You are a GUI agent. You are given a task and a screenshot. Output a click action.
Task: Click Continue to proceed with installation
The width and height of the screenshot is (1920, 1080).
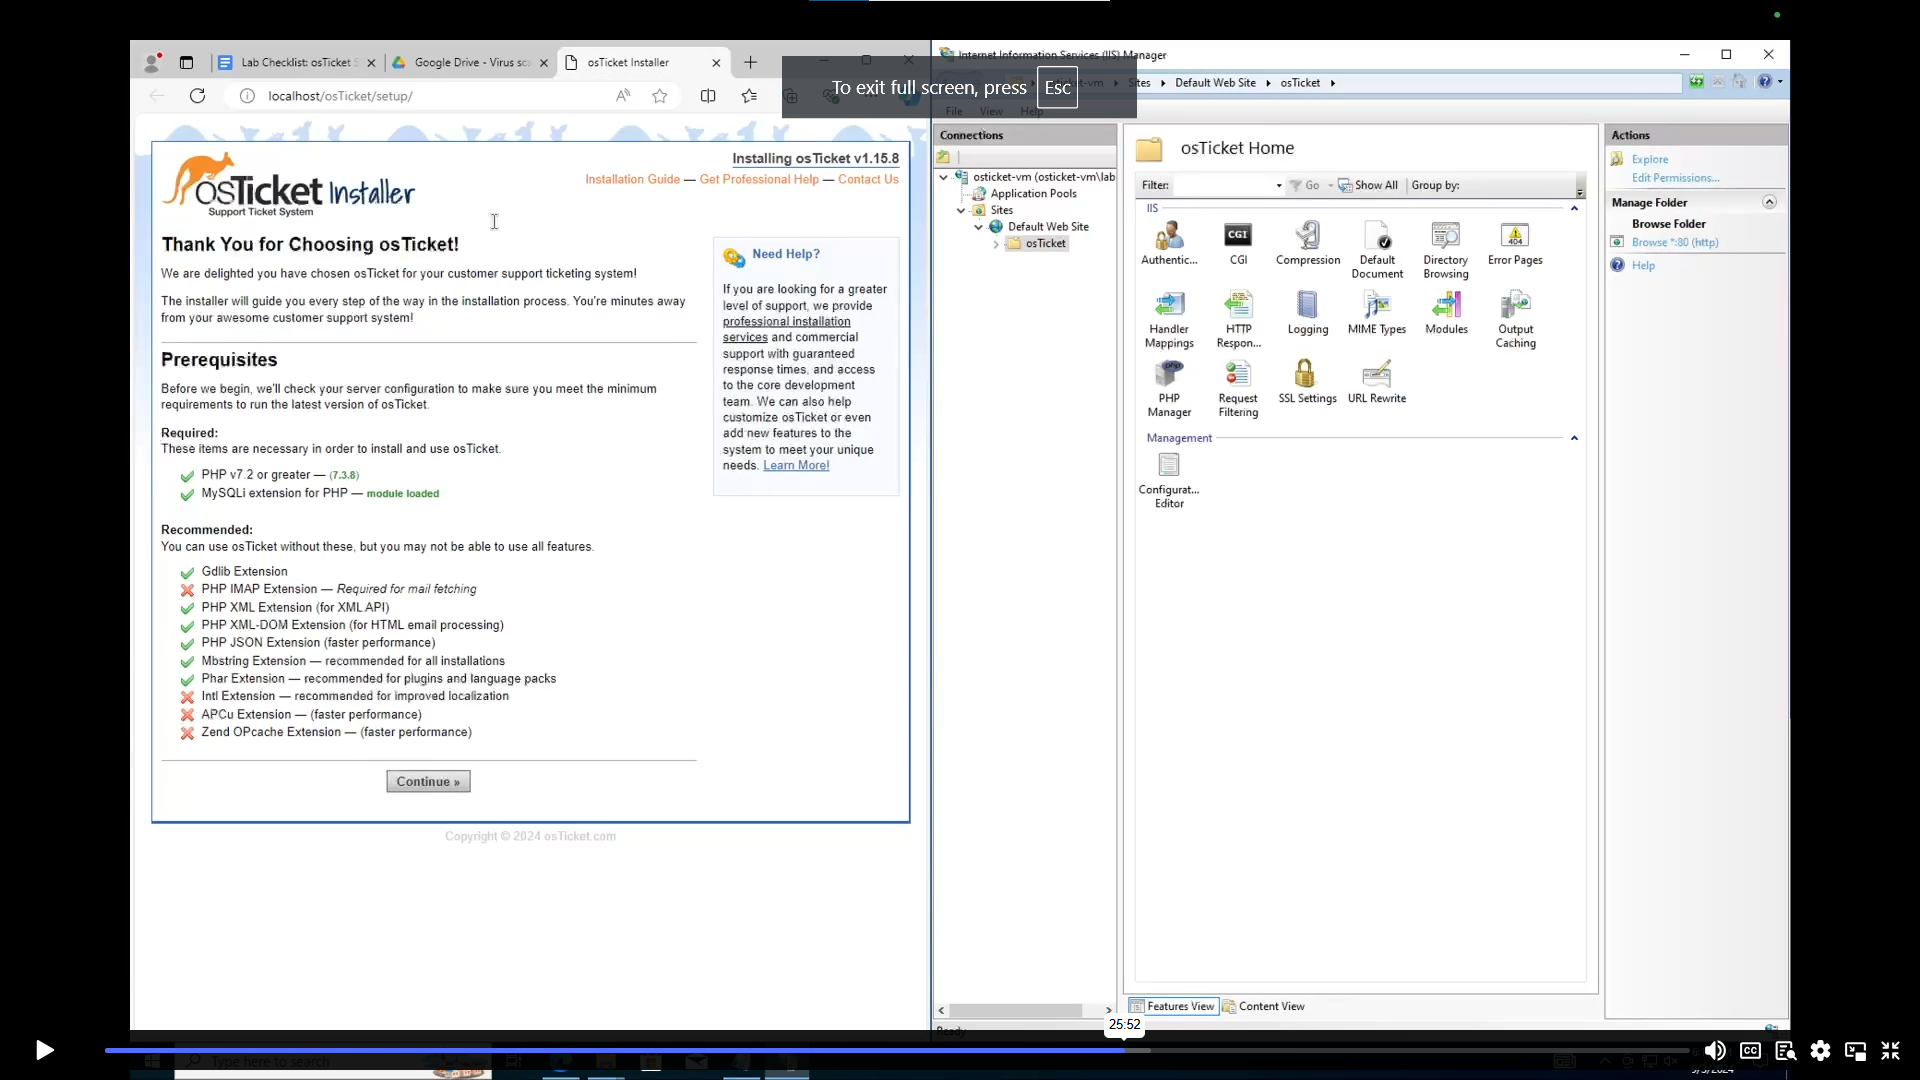(x=427, y=781)
